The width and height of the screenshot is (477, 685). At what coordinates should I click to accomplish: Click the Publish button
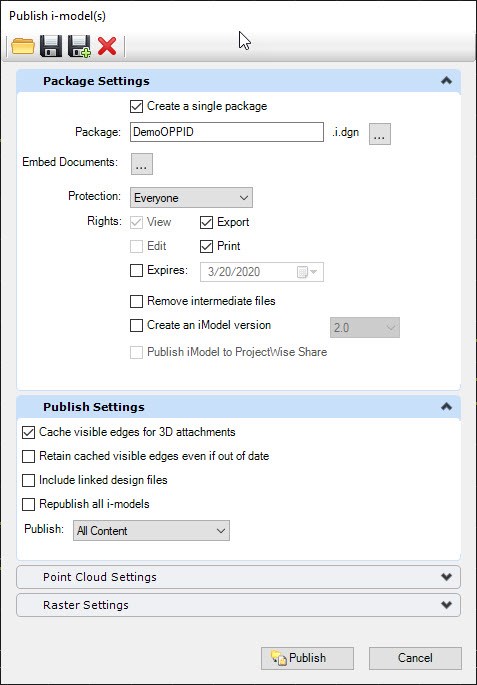click(x=307, y=658)
